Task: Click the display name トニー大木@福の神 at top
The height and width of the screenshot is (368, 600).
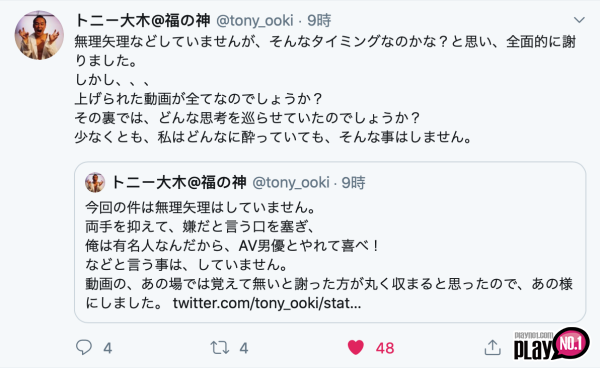Action: pos(142,20)
